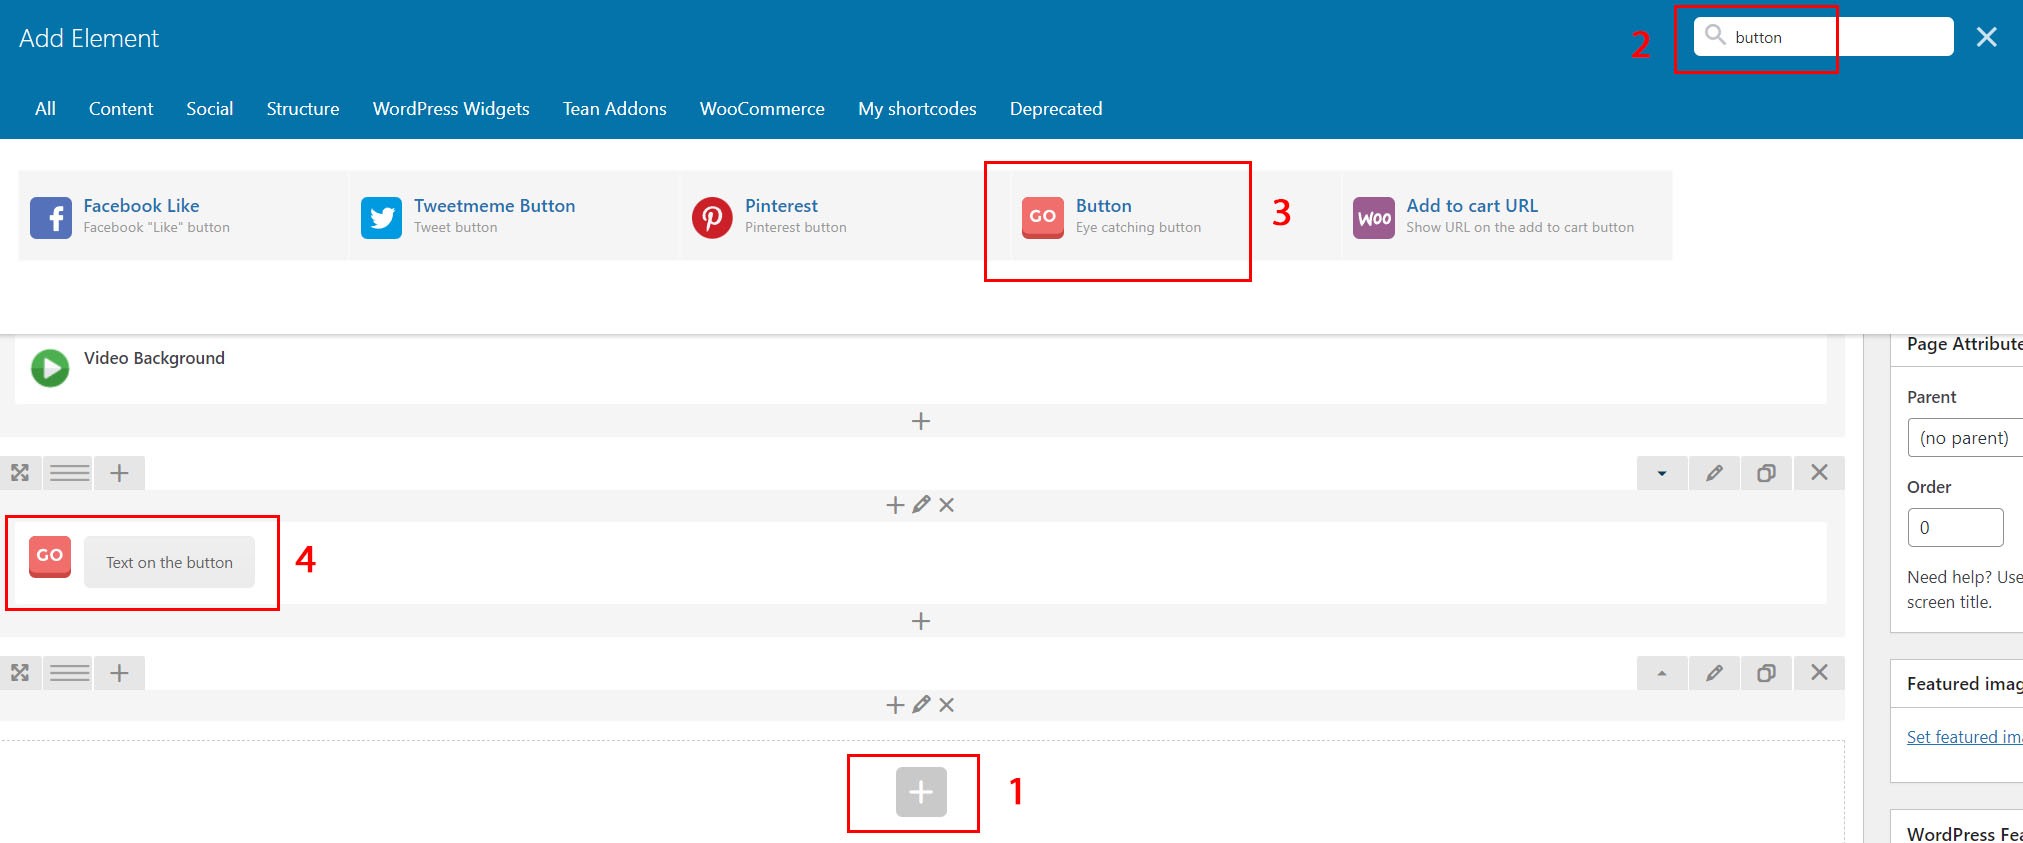Click the Text on the button element
Screen dimensions: 2023x843
point(169,562)
